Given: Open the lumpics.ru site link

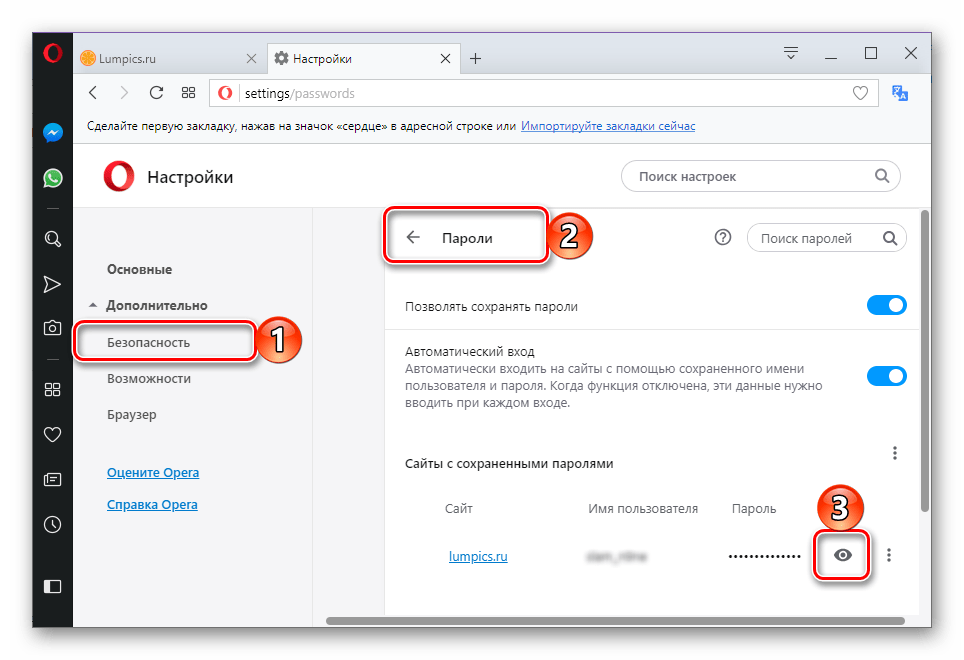Looking at the screenshot, I should coord(478,557).
